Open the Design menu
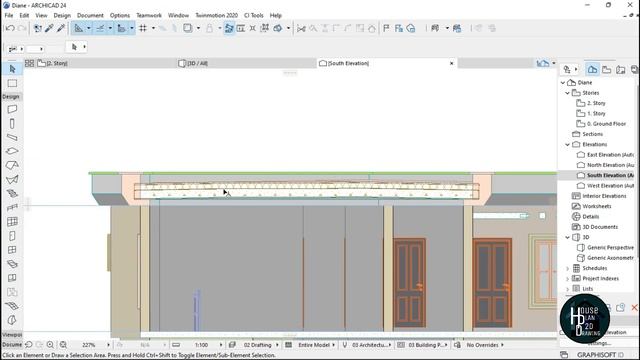This screenshot has height=360, width=640. (x=62, y=15)
